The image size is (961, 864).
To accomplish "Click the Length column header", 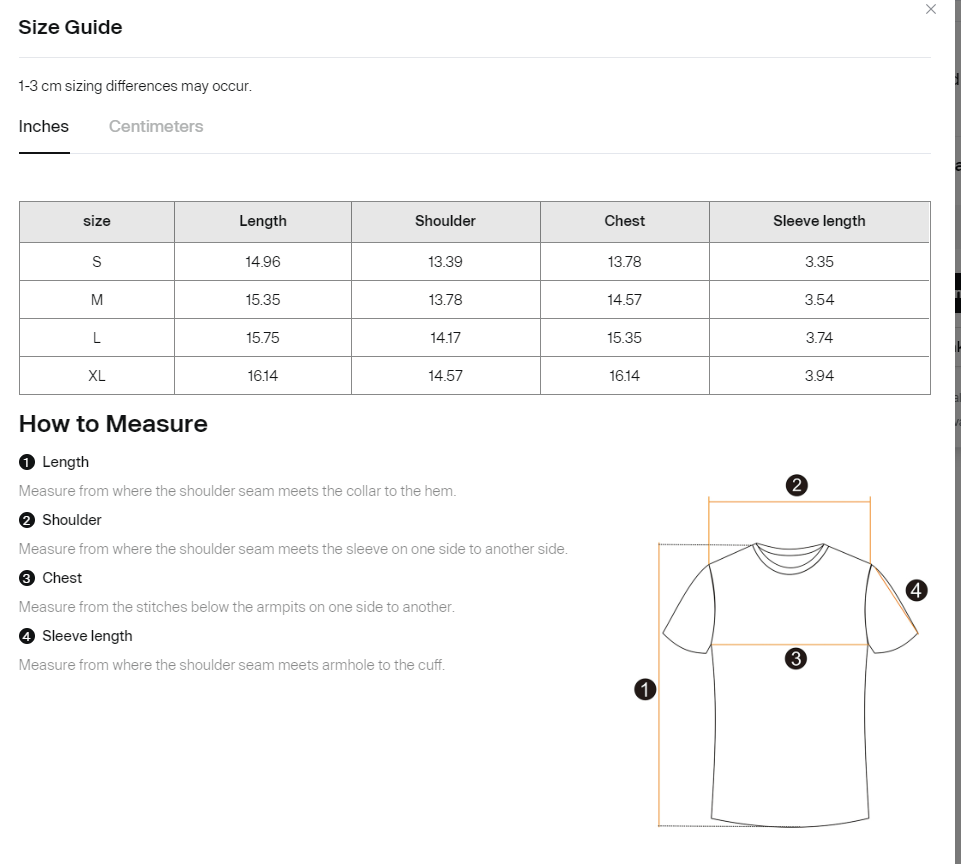I will coord(263,221).
